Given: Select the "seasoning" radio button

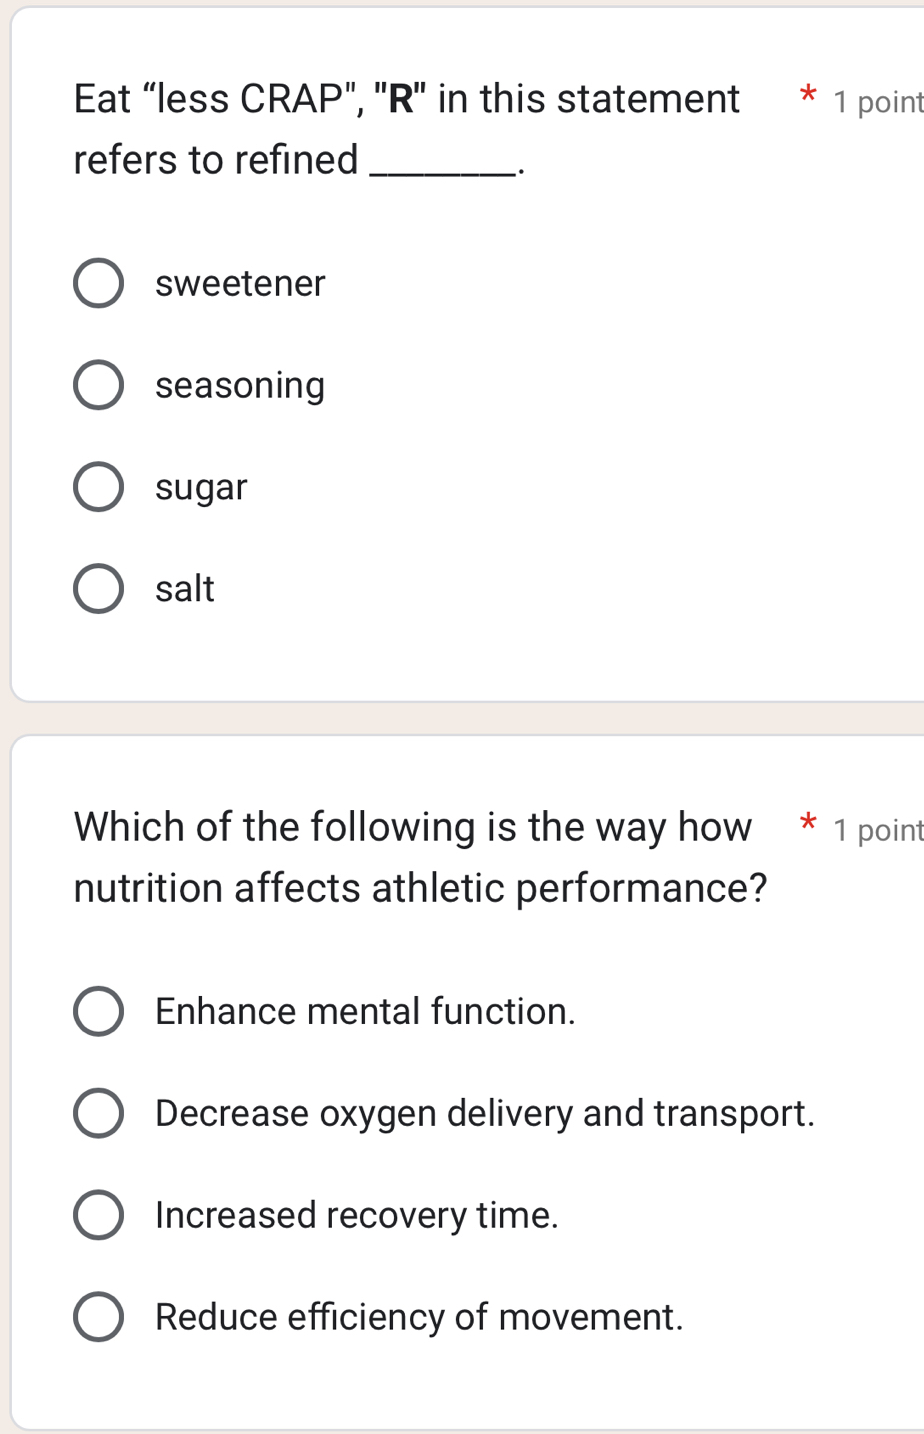Looking at the screenshot, I should [x=97, y=384].
